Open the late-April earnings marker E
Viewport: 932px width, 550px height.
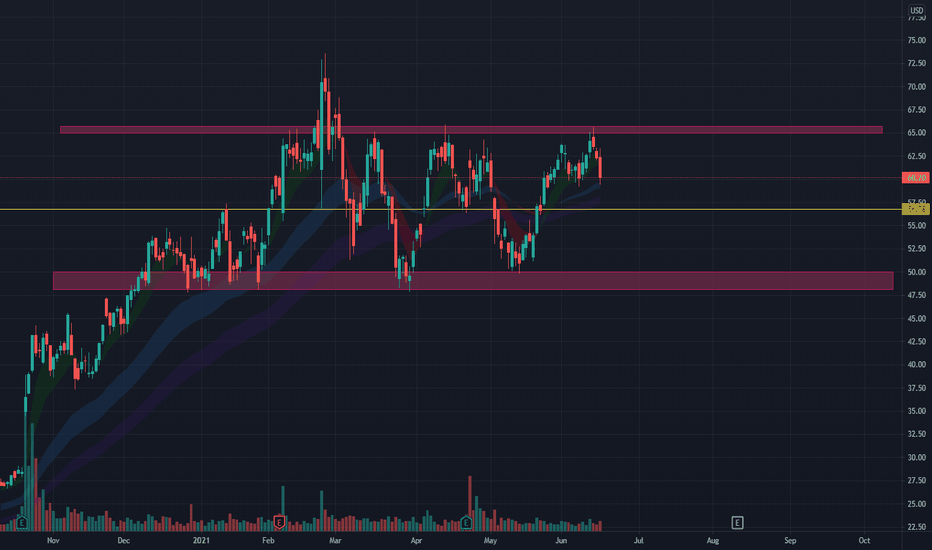(466, 523)
